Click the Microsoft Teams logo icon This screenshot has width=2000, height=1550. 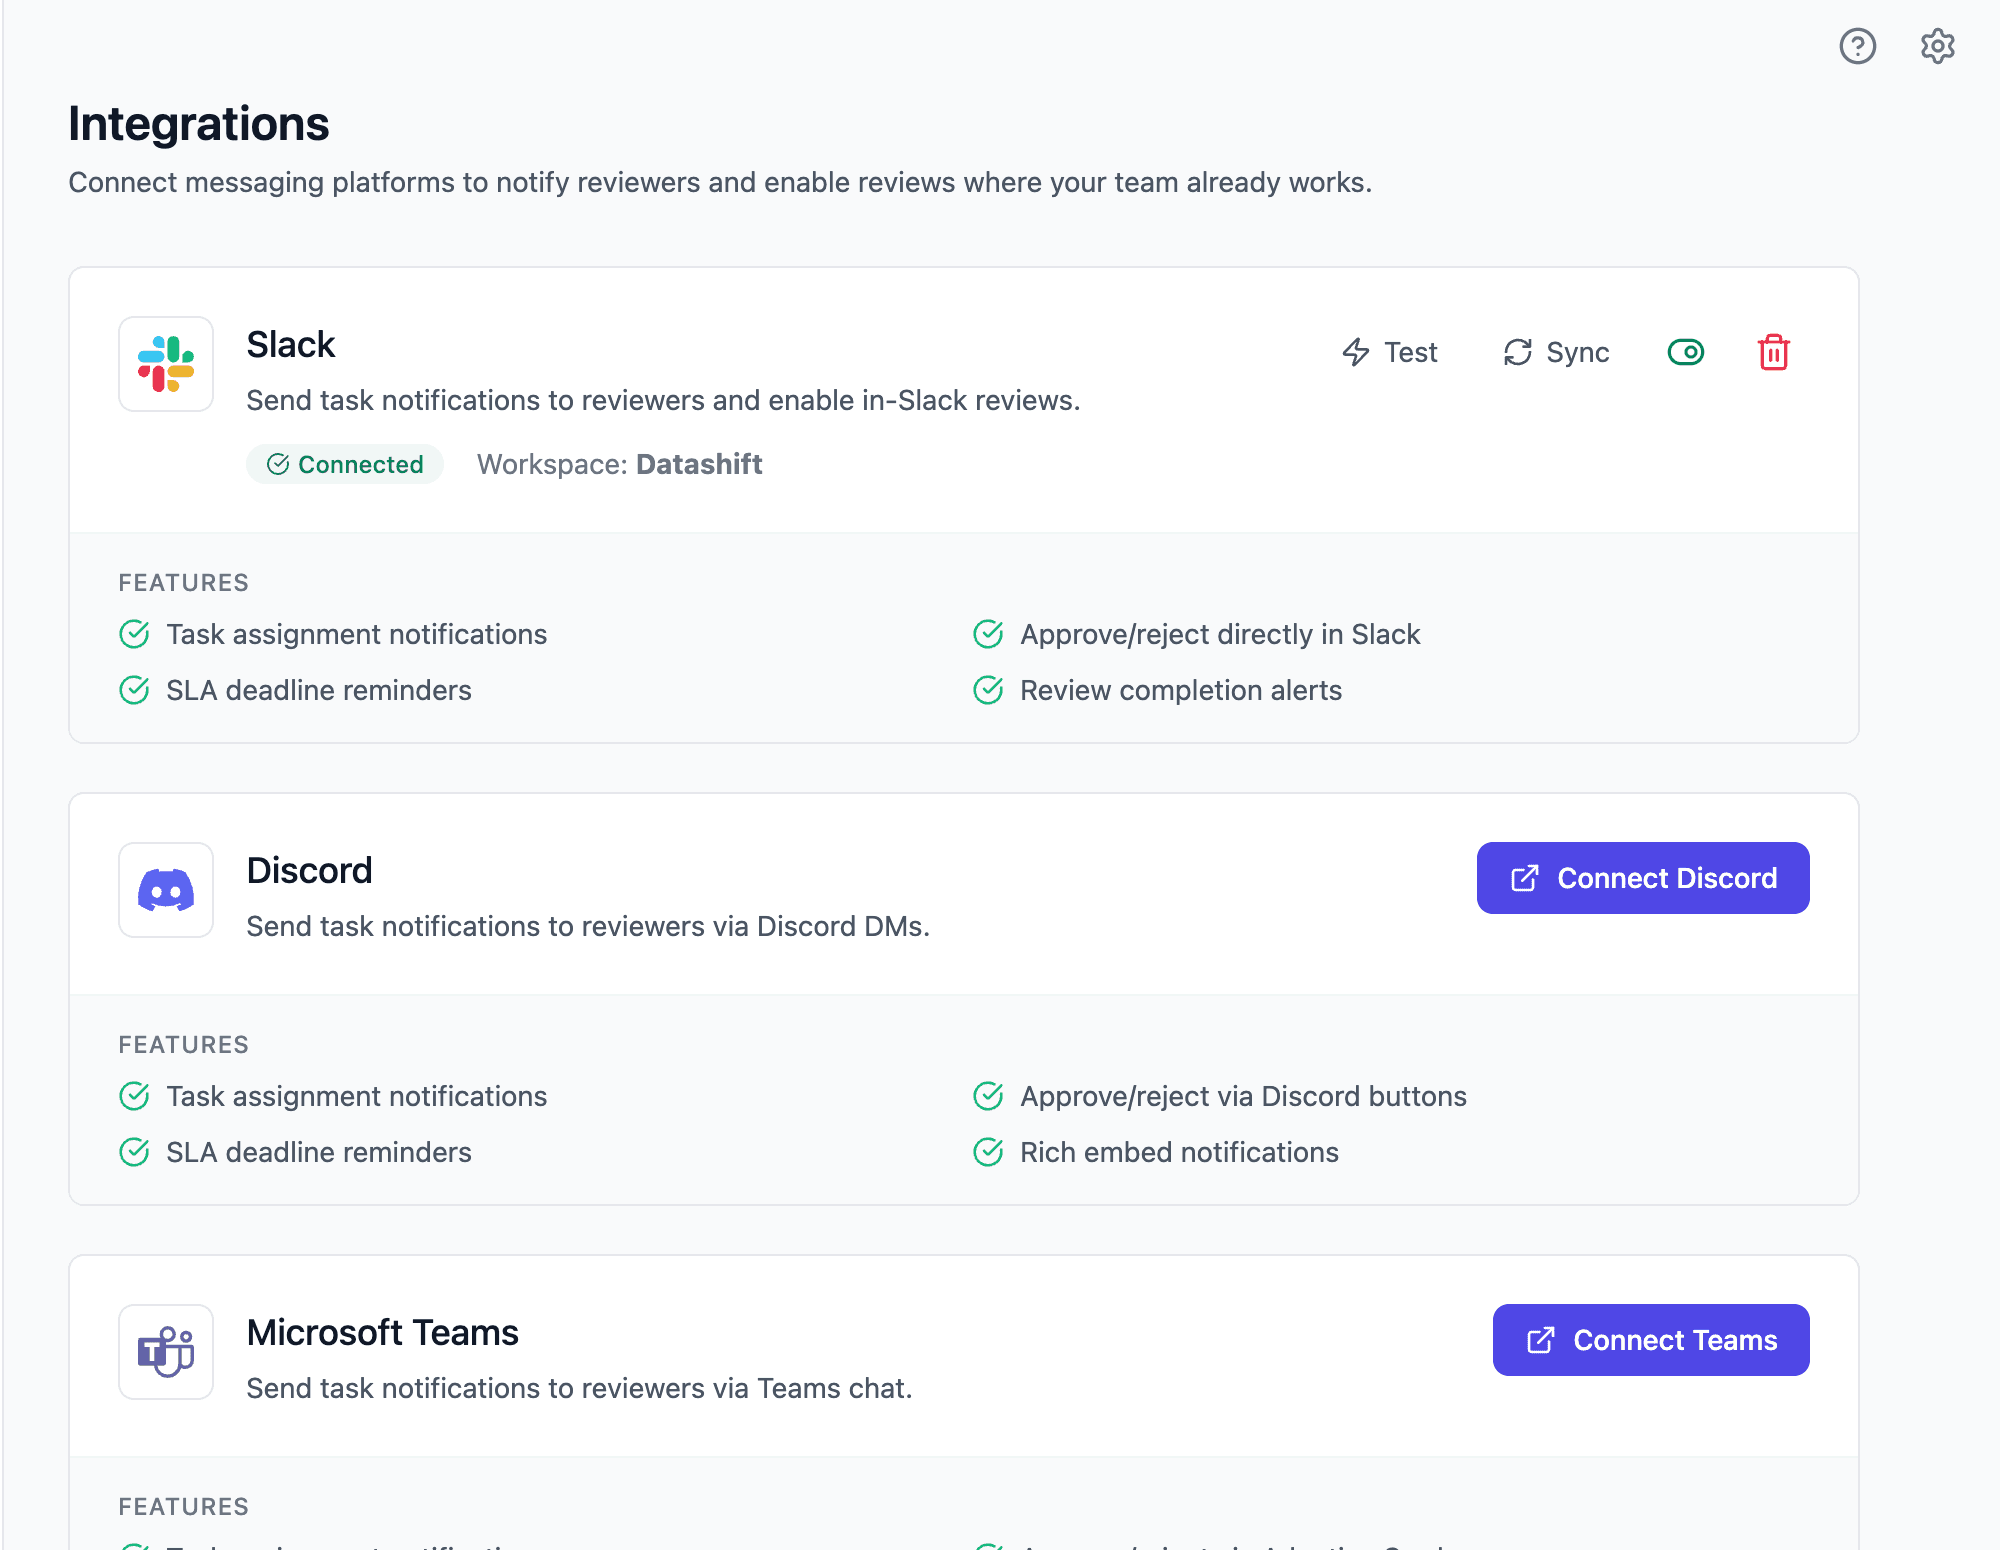pyautogui.click(x=165, y=1352)
